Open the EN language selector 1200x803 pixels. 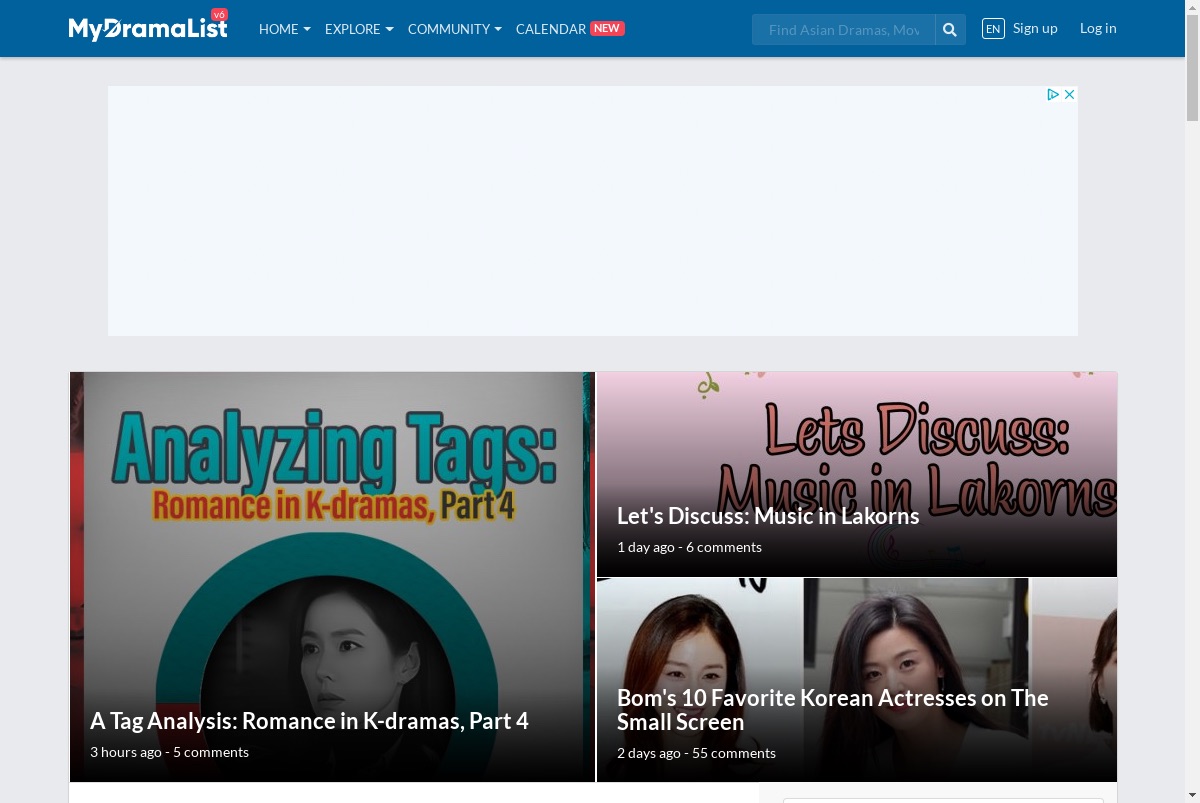pyautogui.click(x=993, y=29)
